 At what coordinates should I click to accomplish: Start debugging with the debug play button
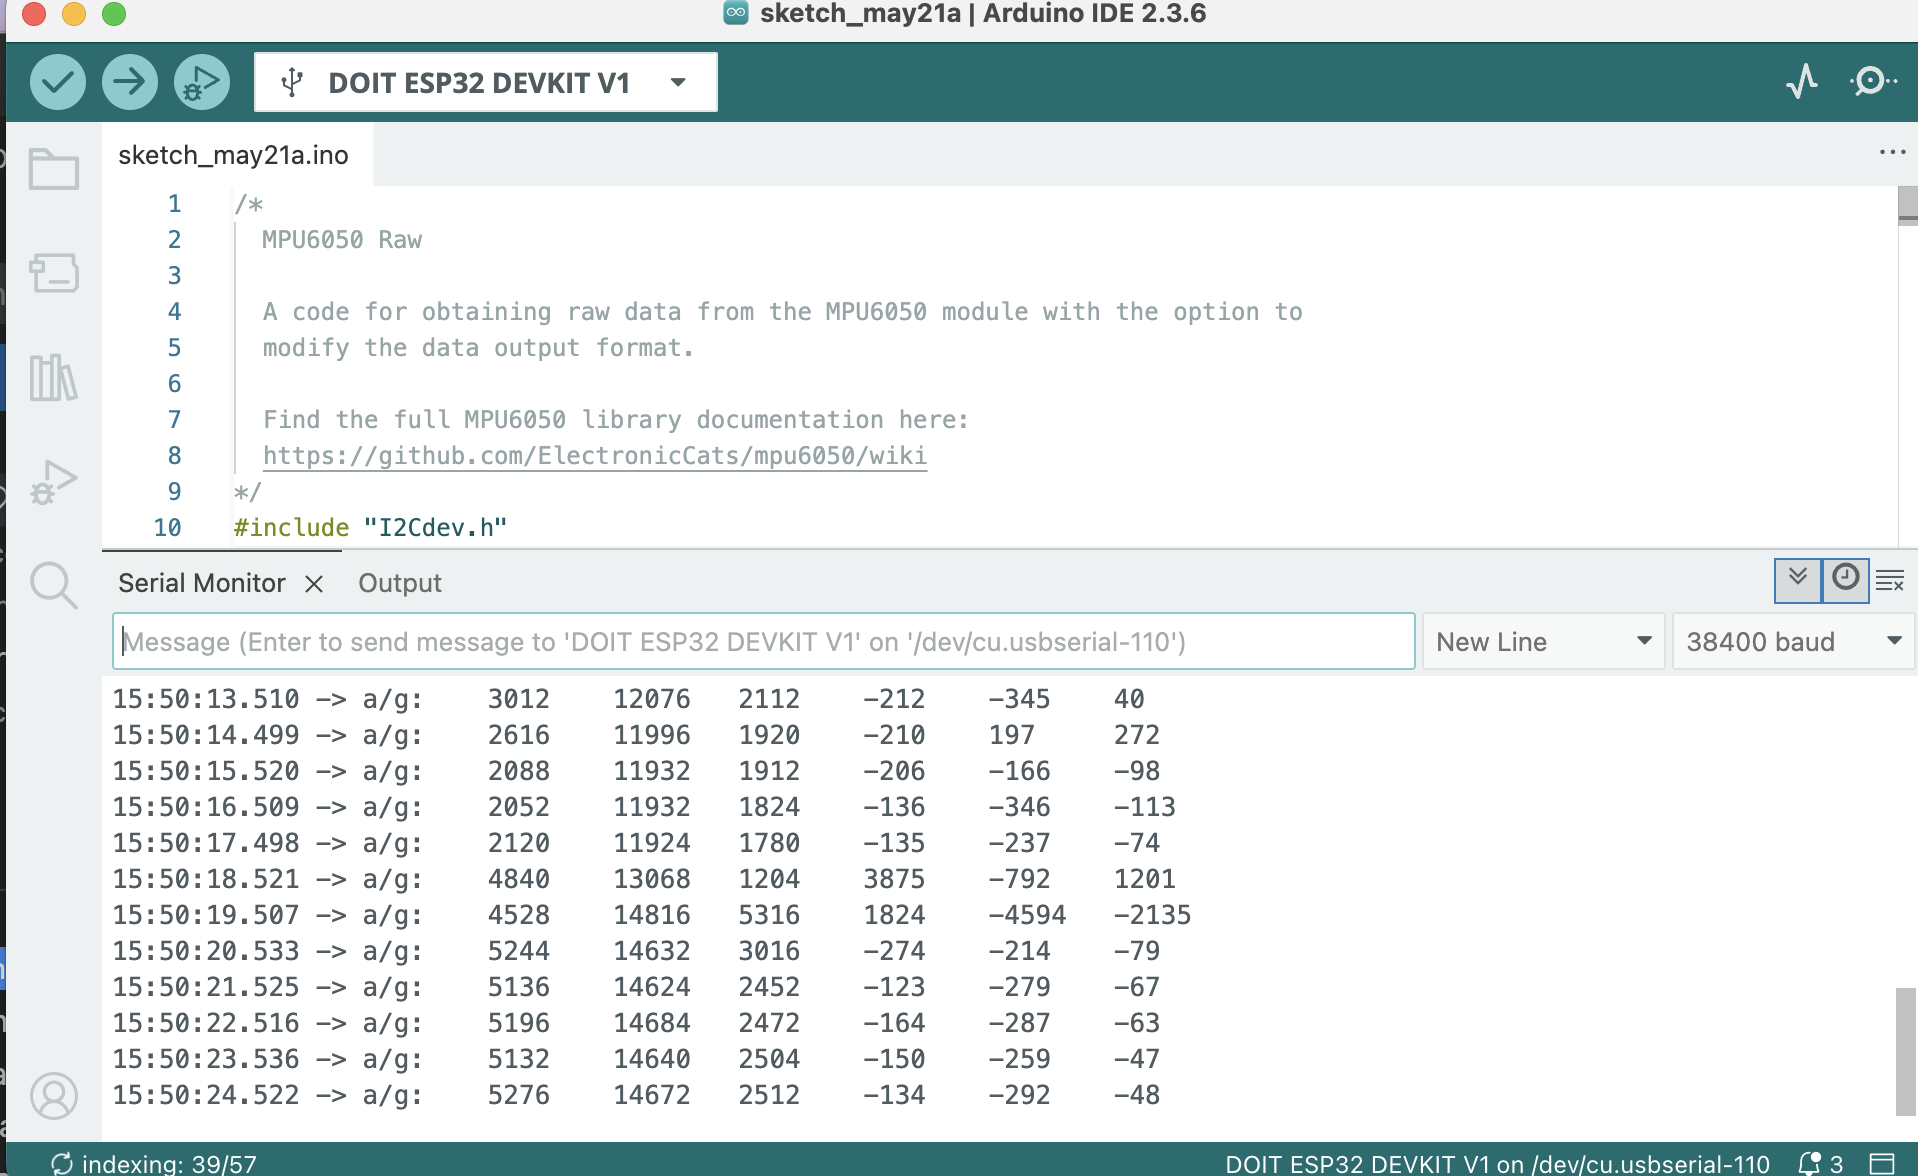tap(202, 82)
